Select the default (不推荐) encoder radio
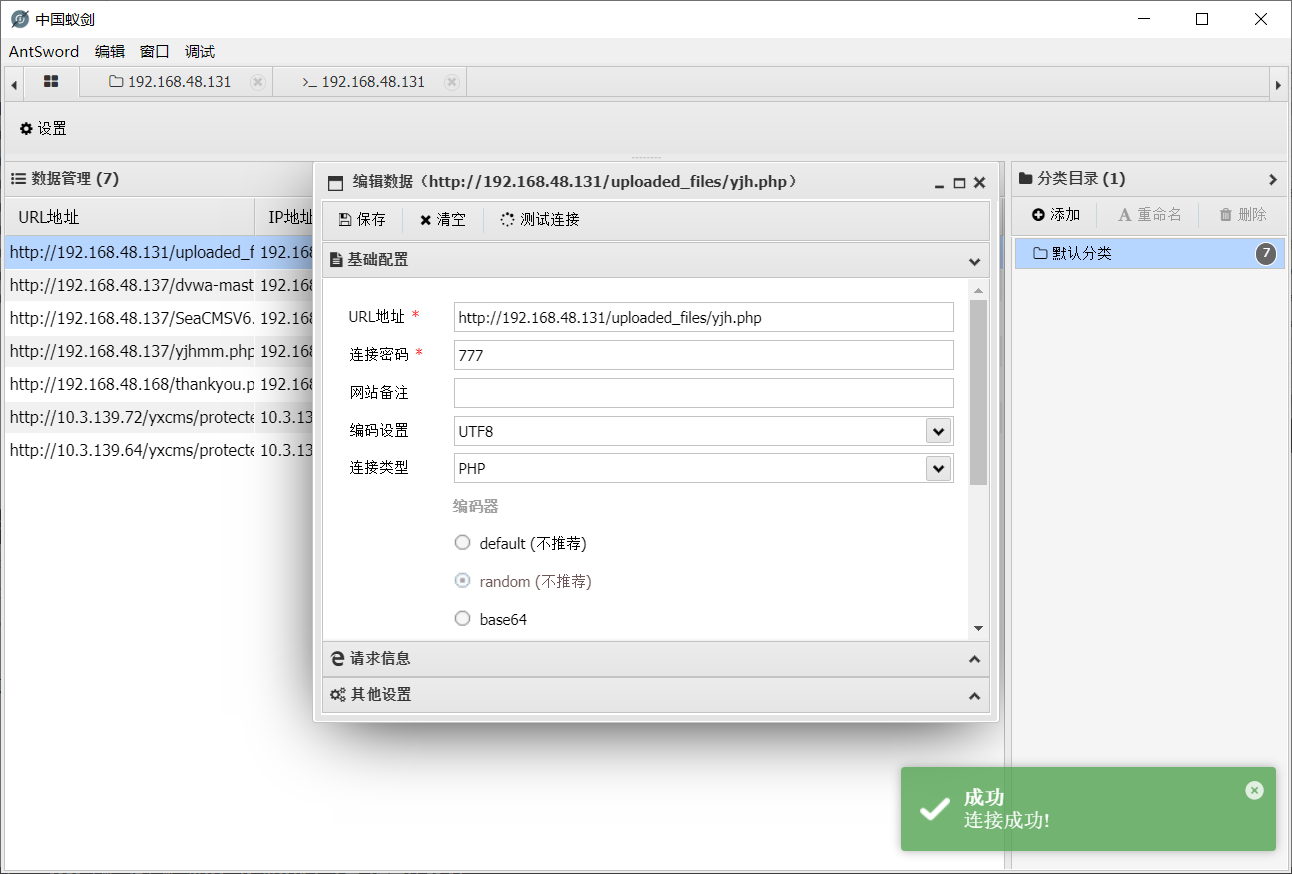Image resolution: width=1292 pixels, height=874 pixels. (462, 543)
